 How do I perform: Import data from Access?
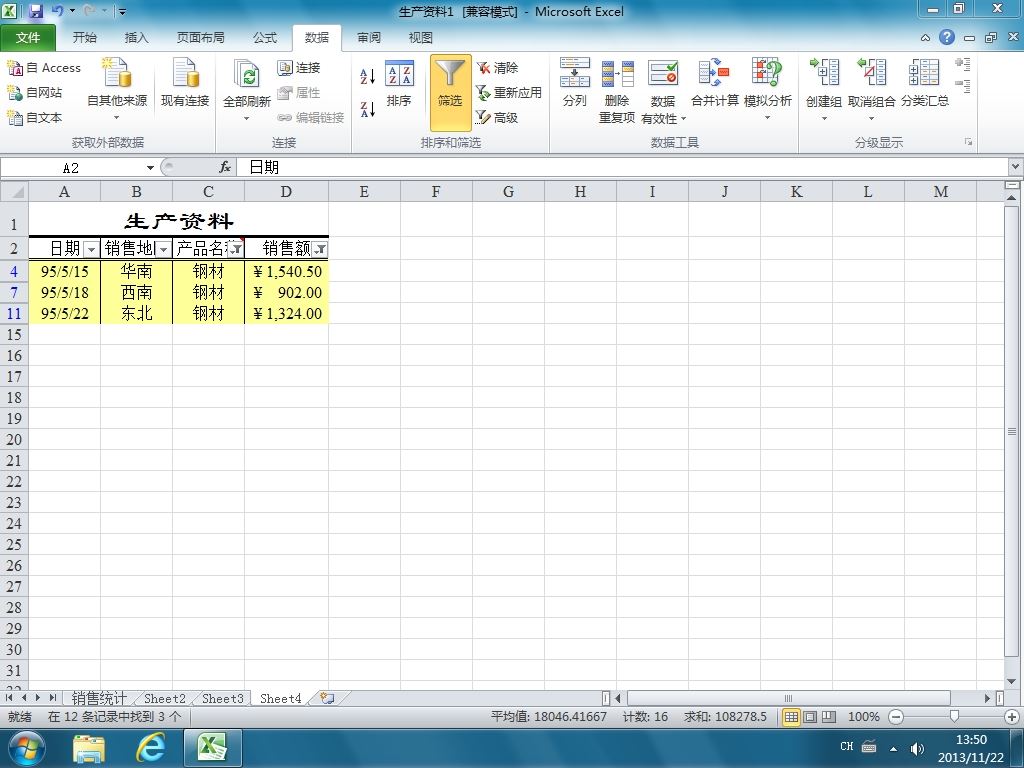point(44,67)
